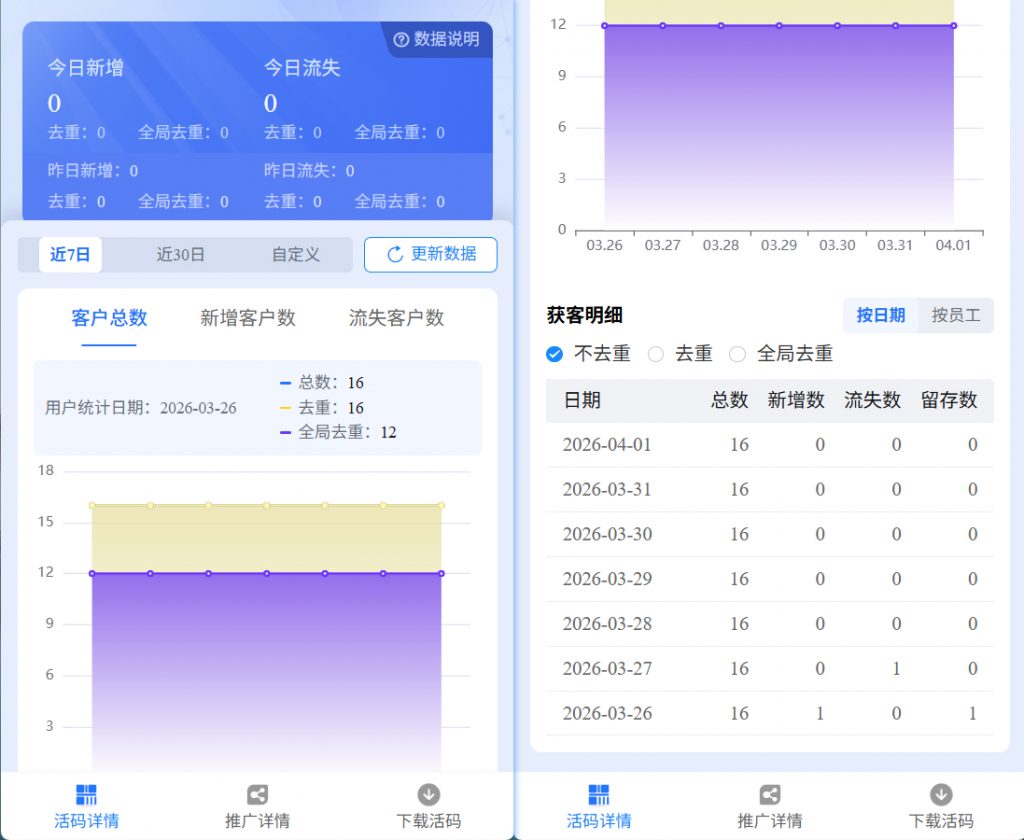The image size is (1024, 840).
Task: Select the 不去重 radio button
Action: pyautogui.click(x=554, y=353)
